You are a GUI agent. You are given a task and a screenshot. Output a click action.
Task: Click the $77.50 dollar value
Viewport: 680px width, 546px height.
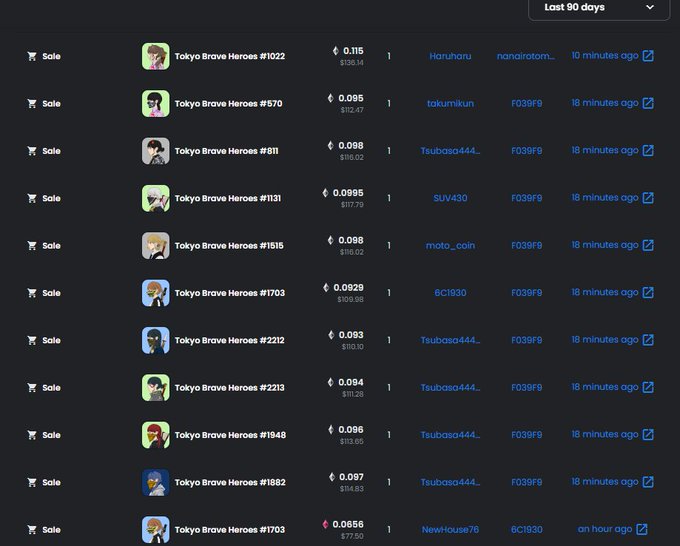(352, 536)
